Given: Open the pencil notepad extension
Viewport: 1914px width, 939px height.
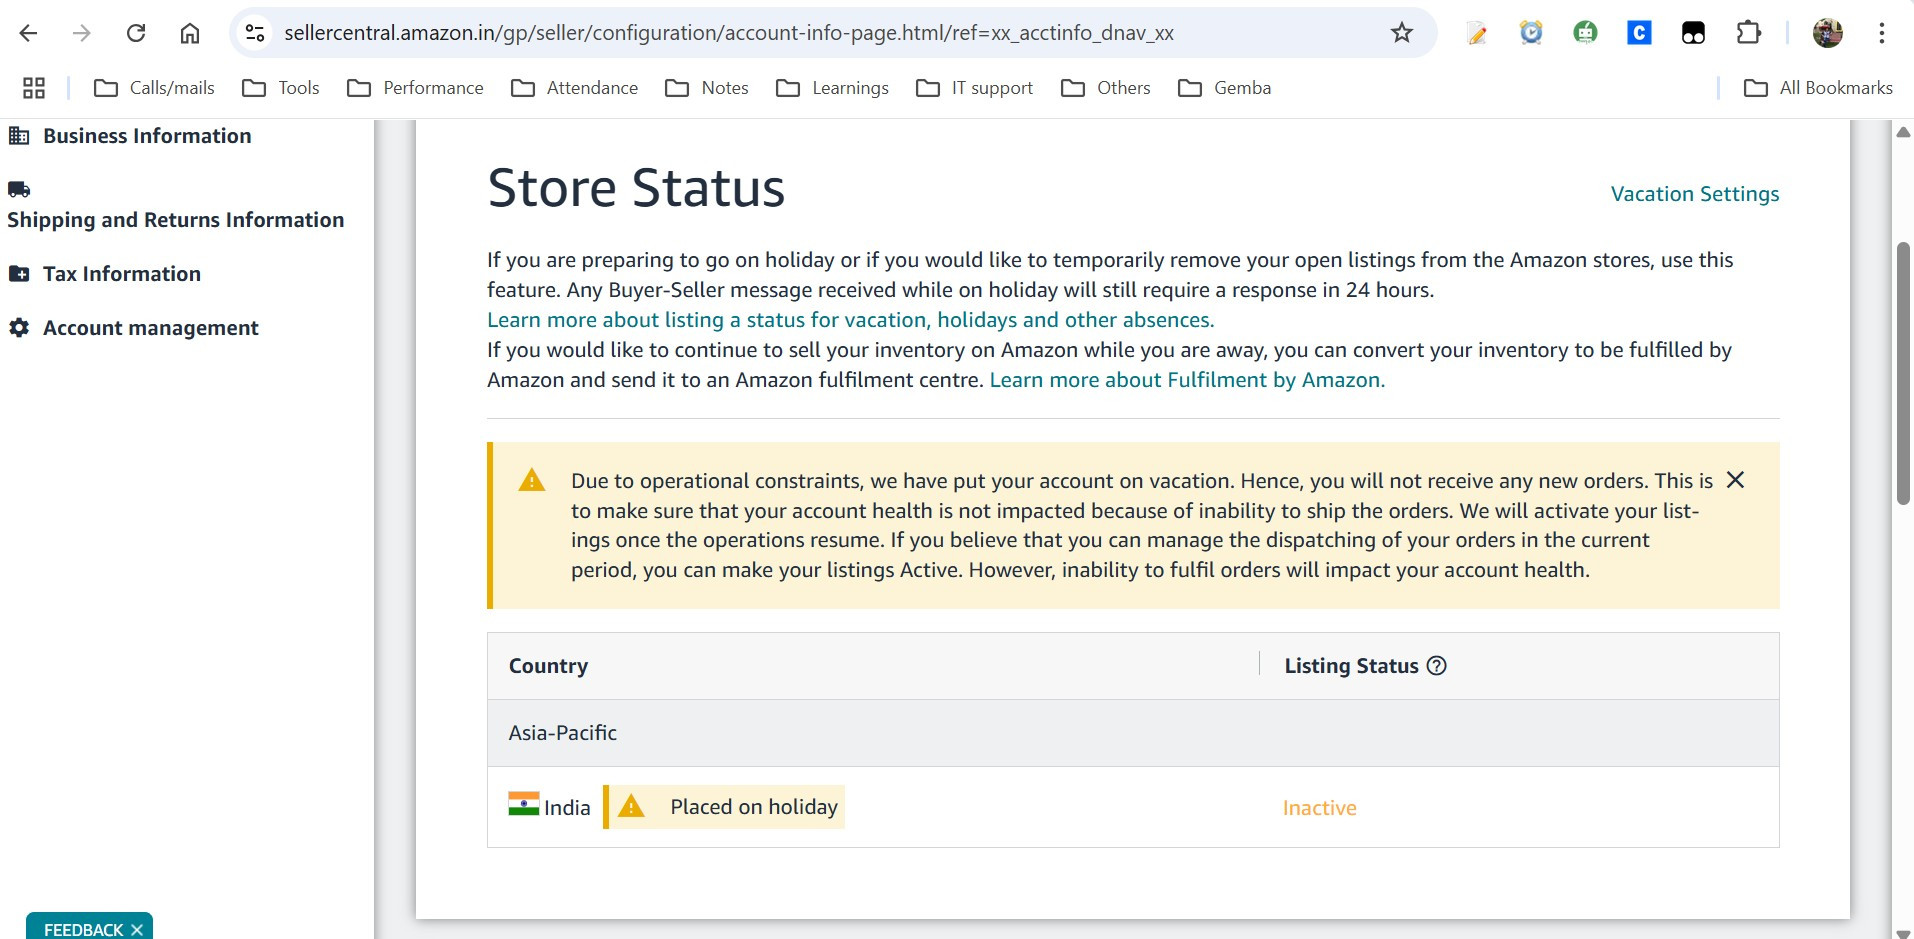Looking at the screenshot, I should 1477,33.
